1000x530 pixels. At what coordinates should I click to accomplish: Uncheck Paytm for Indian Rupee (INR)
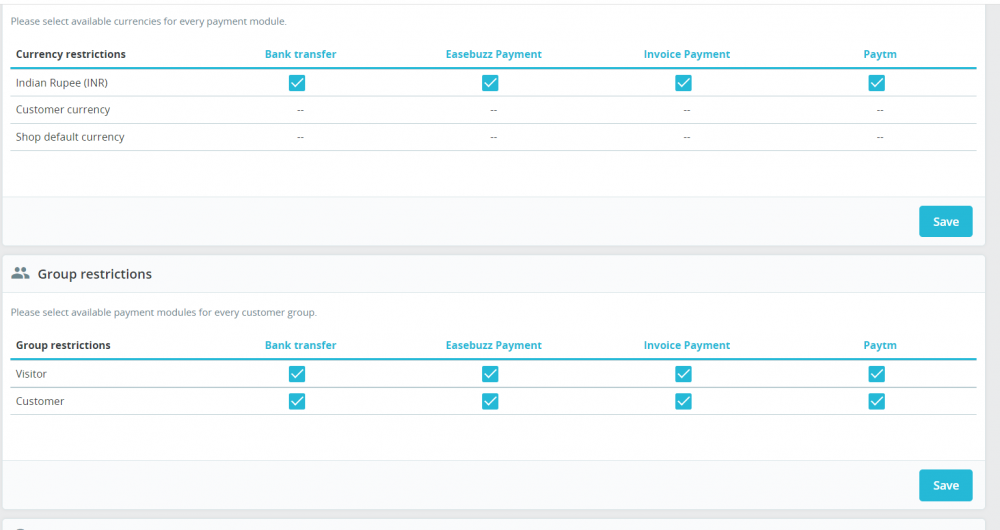coord(877,83)
